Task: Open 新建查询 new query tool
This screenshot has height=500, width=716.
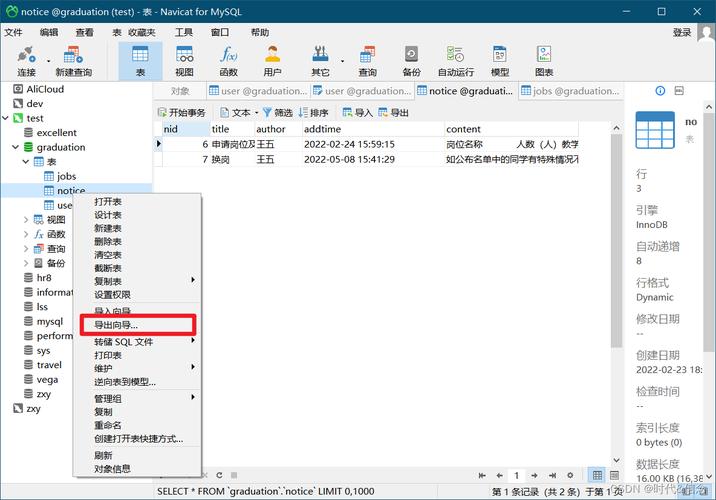Action: click(x=73, y=61)
